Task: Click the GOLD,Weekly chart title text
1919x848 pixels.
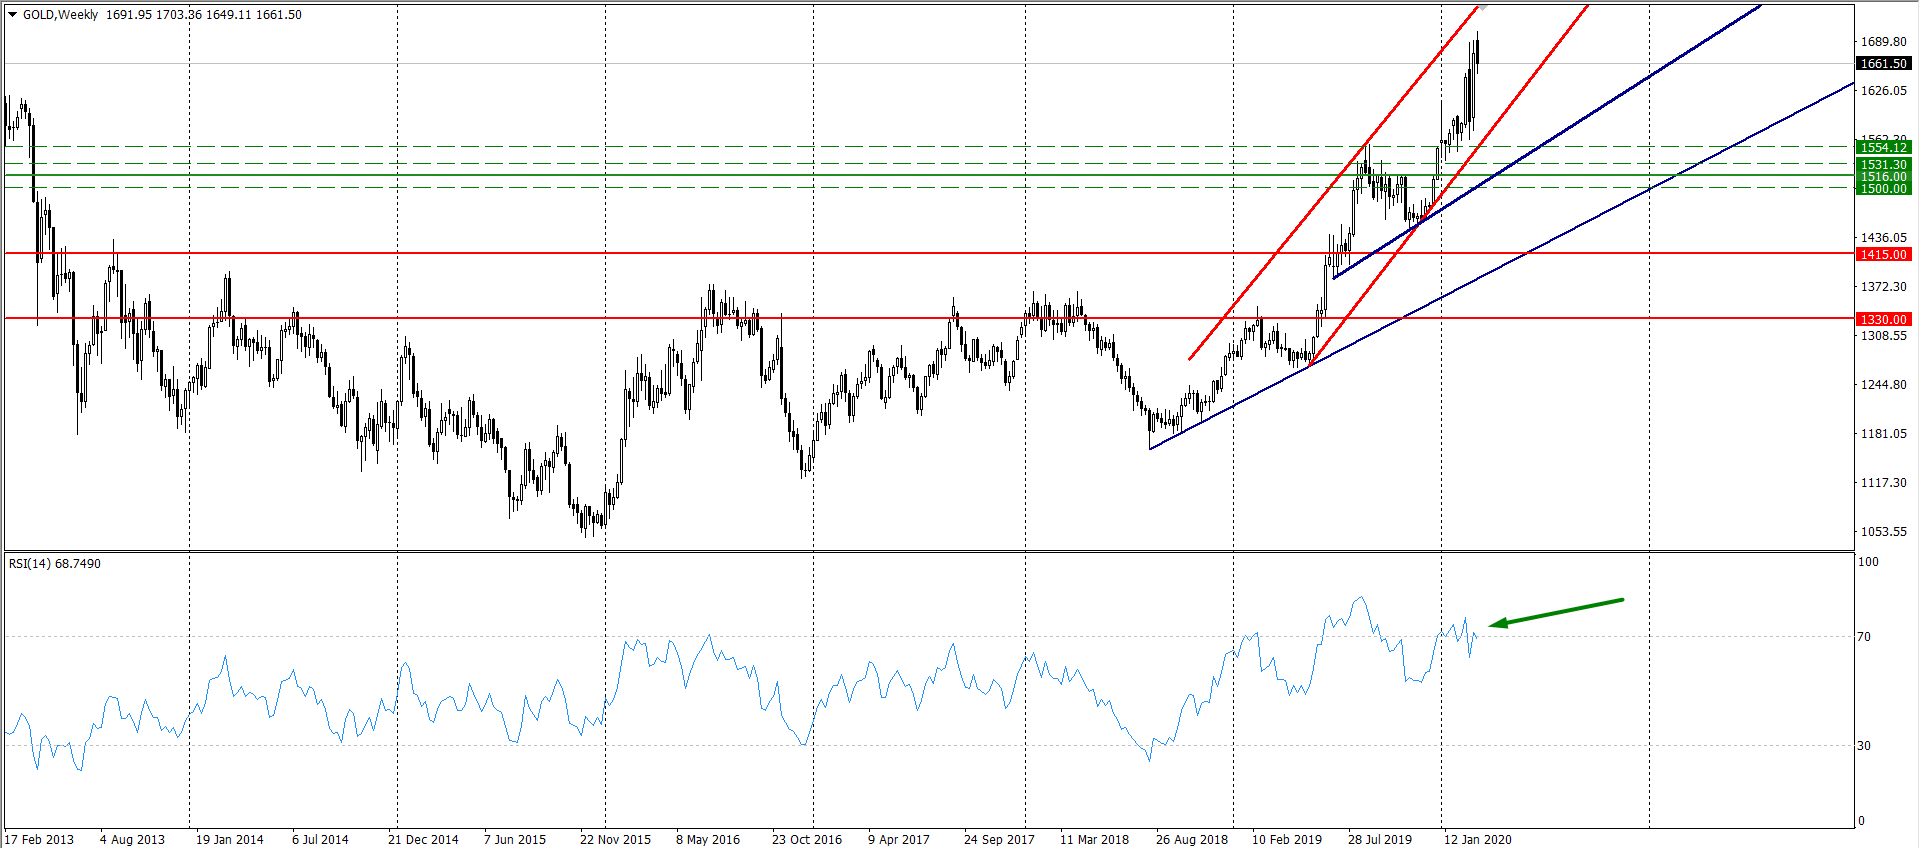Action: [60, 15]
